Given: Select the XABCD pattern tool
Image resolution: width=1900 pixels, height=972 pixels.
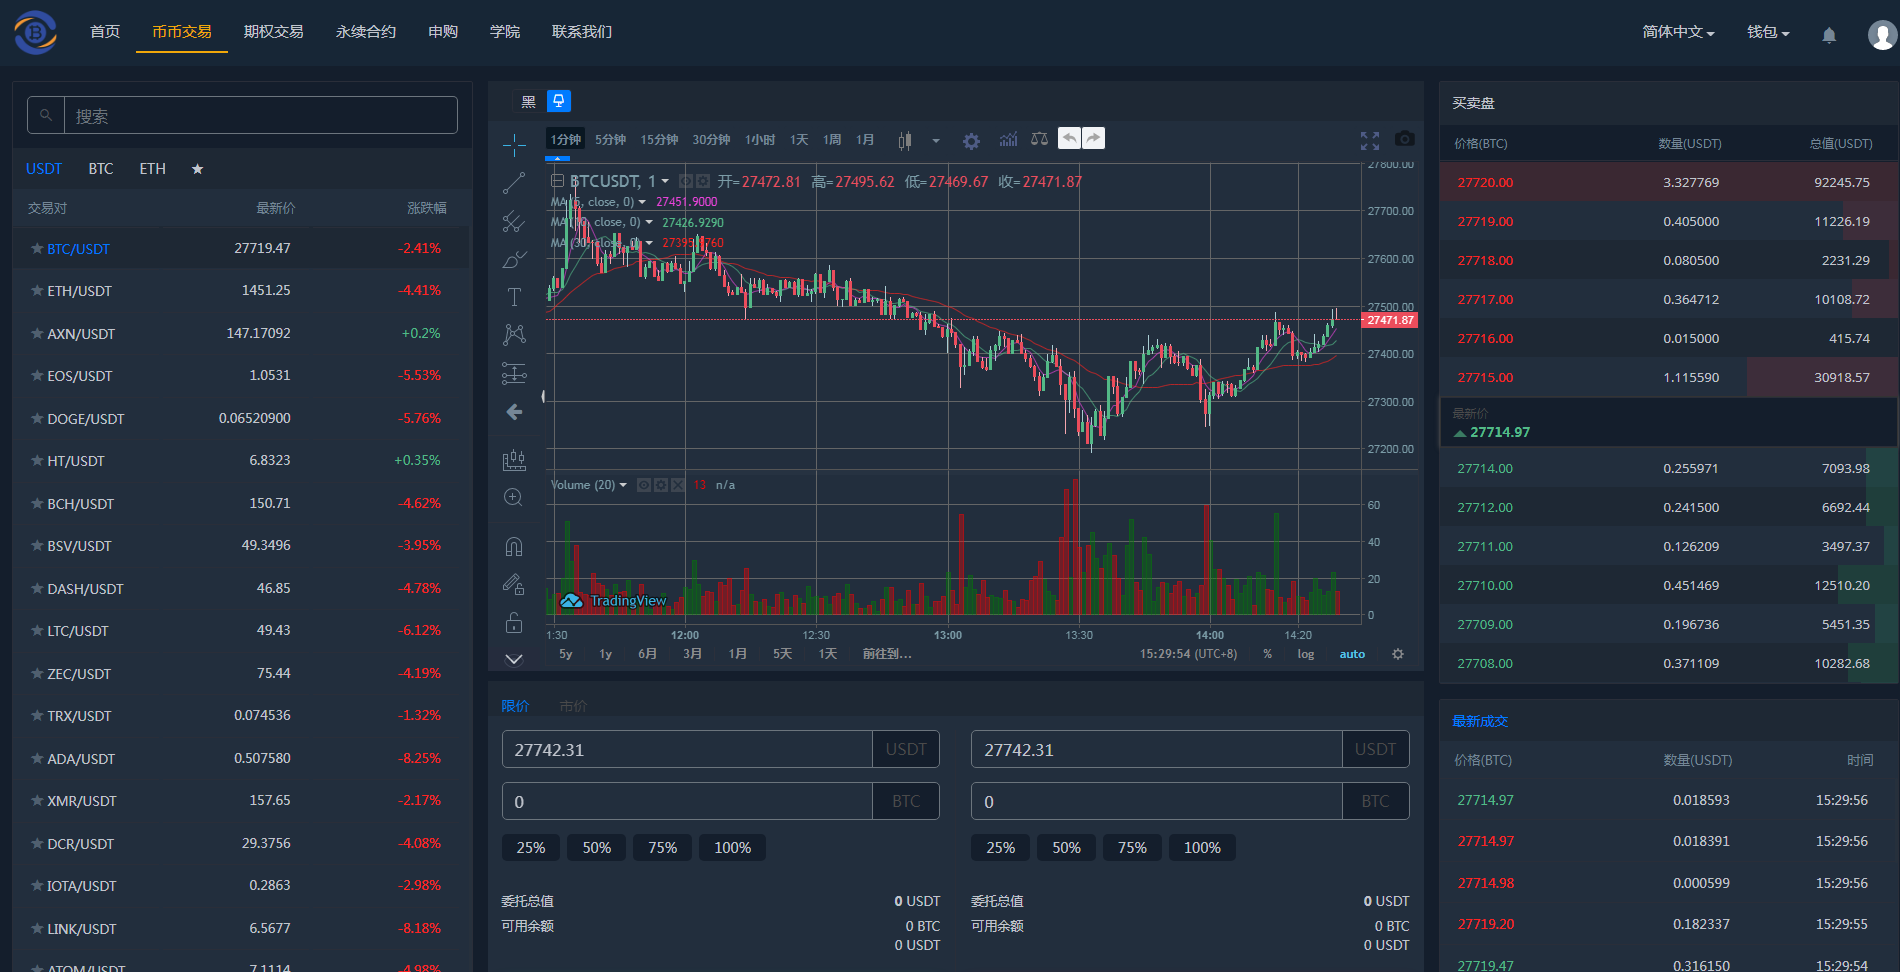Looking at the screenshot, I should pyautogui.click(x=514, y=335).
